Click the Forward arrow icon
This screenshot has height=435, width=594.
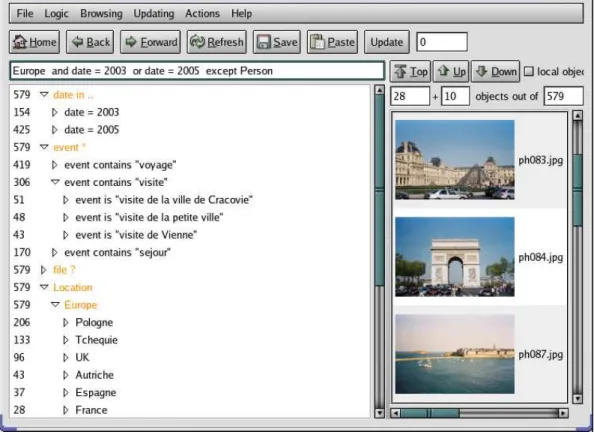point(131,42)
